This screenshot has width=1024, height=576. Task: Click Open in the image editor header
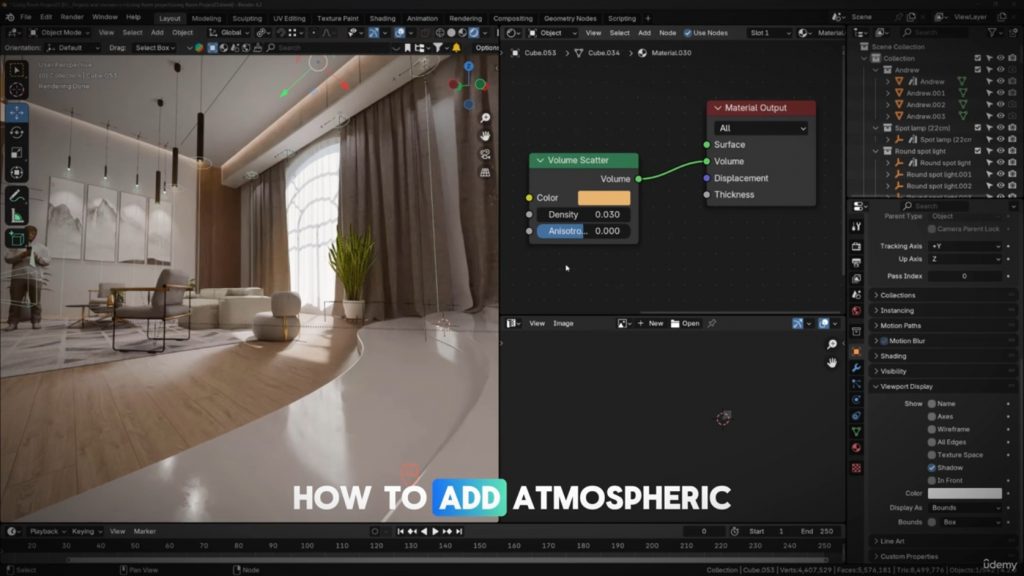(685, 323)
